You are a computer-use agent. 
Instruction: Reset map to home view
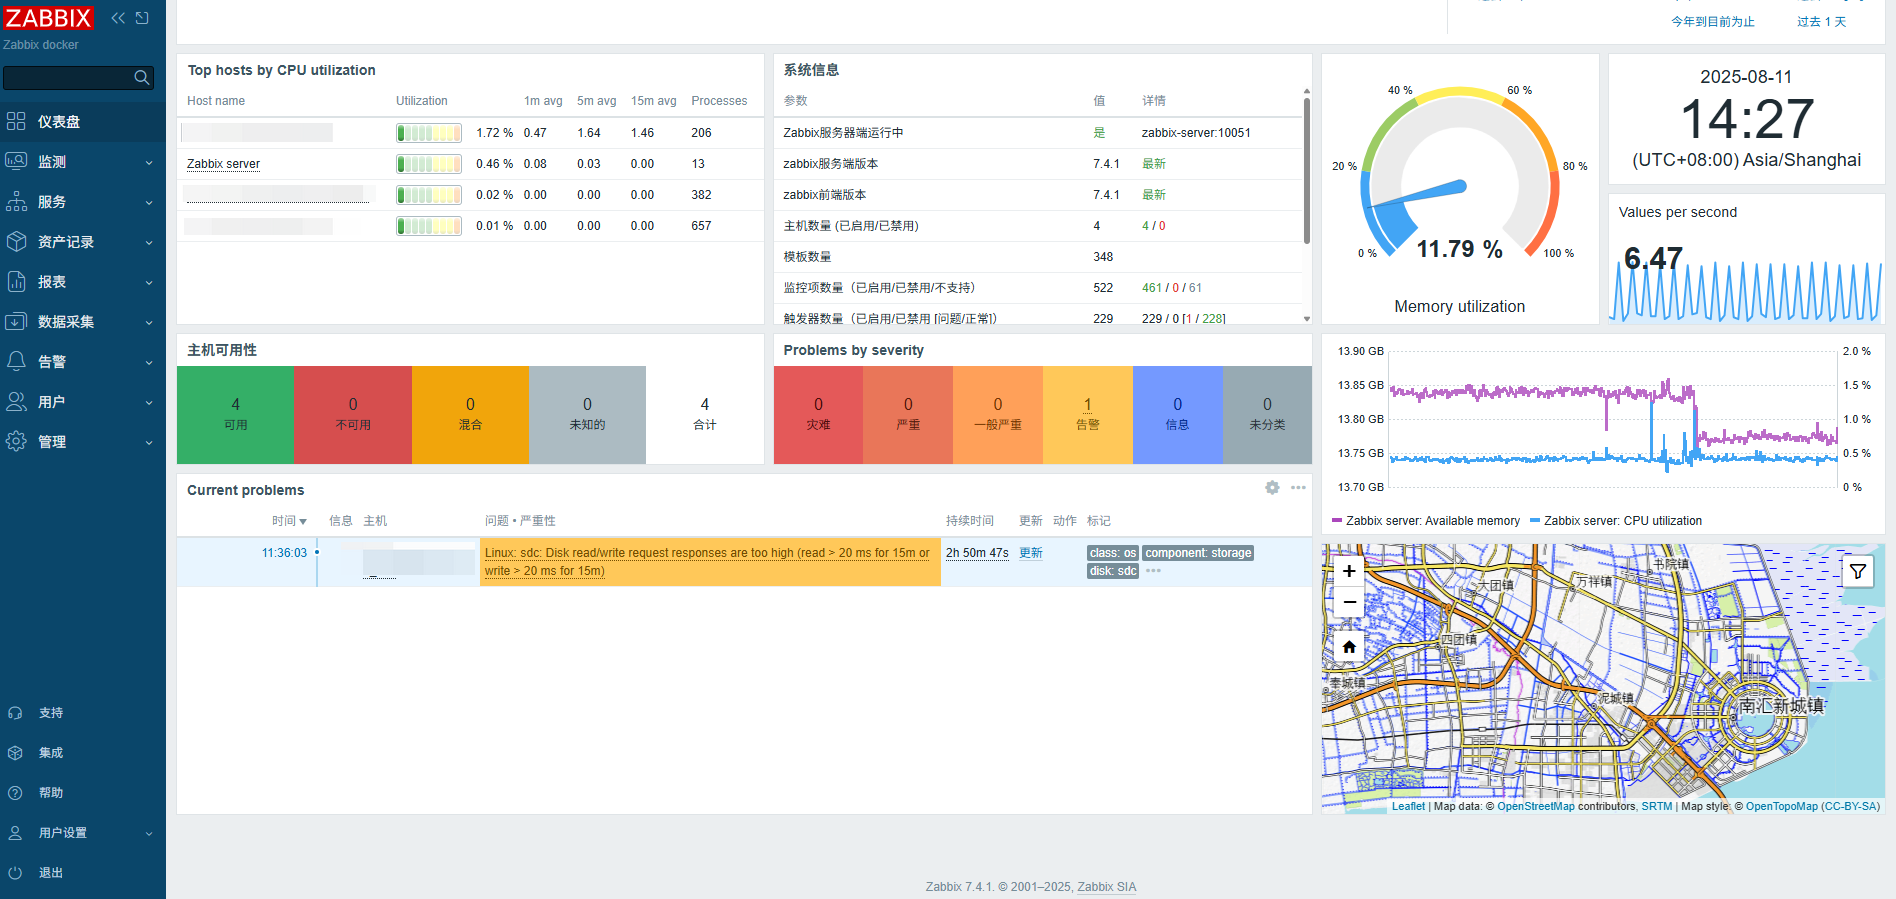click(x=1349, y=647)
